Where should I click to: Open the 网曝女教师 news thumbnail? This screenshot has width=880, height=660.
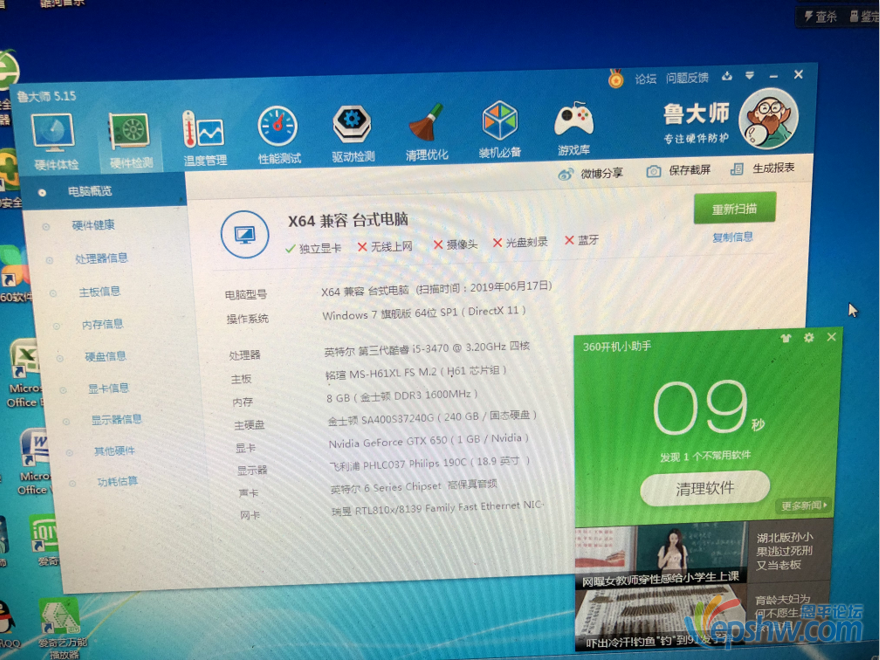coord(661,556)
